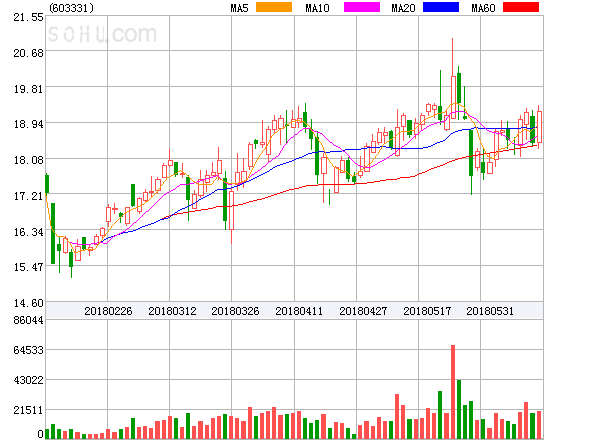Click the MA5 legend label
Screen dimensions: 600x440
[x=239, y=8]
